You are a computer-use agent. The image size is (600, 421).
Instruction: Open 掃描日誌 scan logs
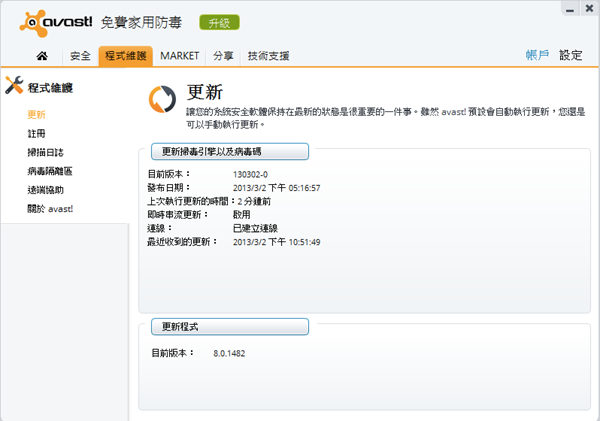click(x=46, y=152)
